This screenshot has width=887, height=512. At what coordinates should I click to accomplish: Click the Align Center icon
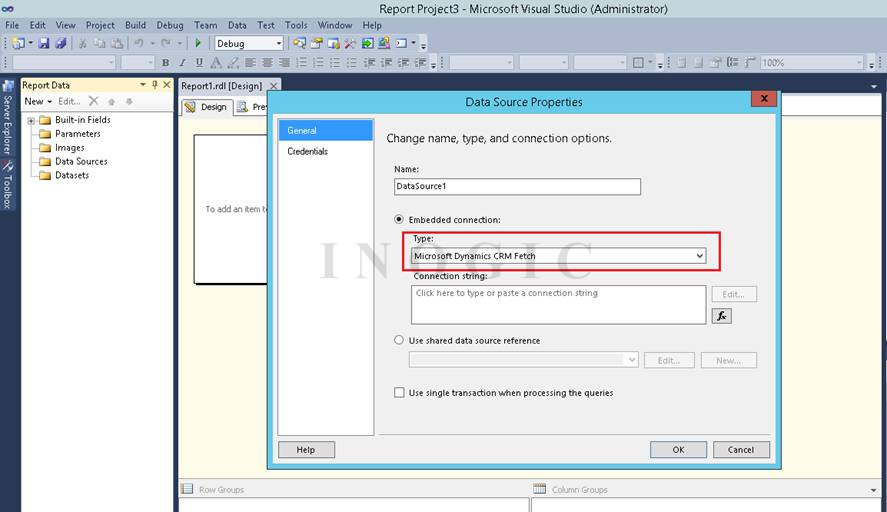click(267, 63)
